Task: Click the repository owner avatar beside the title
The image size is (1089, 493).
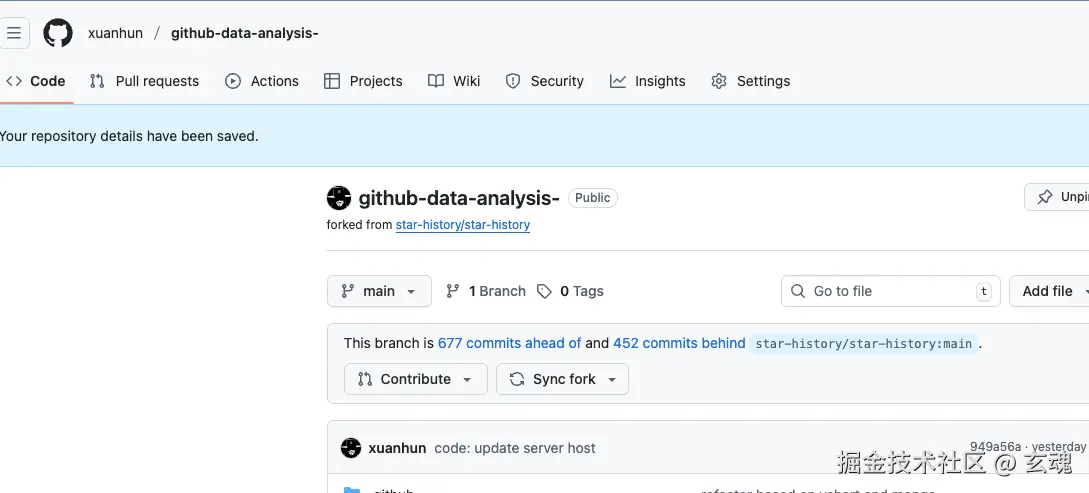Action: pyautogui.click(x=339, y=198)
